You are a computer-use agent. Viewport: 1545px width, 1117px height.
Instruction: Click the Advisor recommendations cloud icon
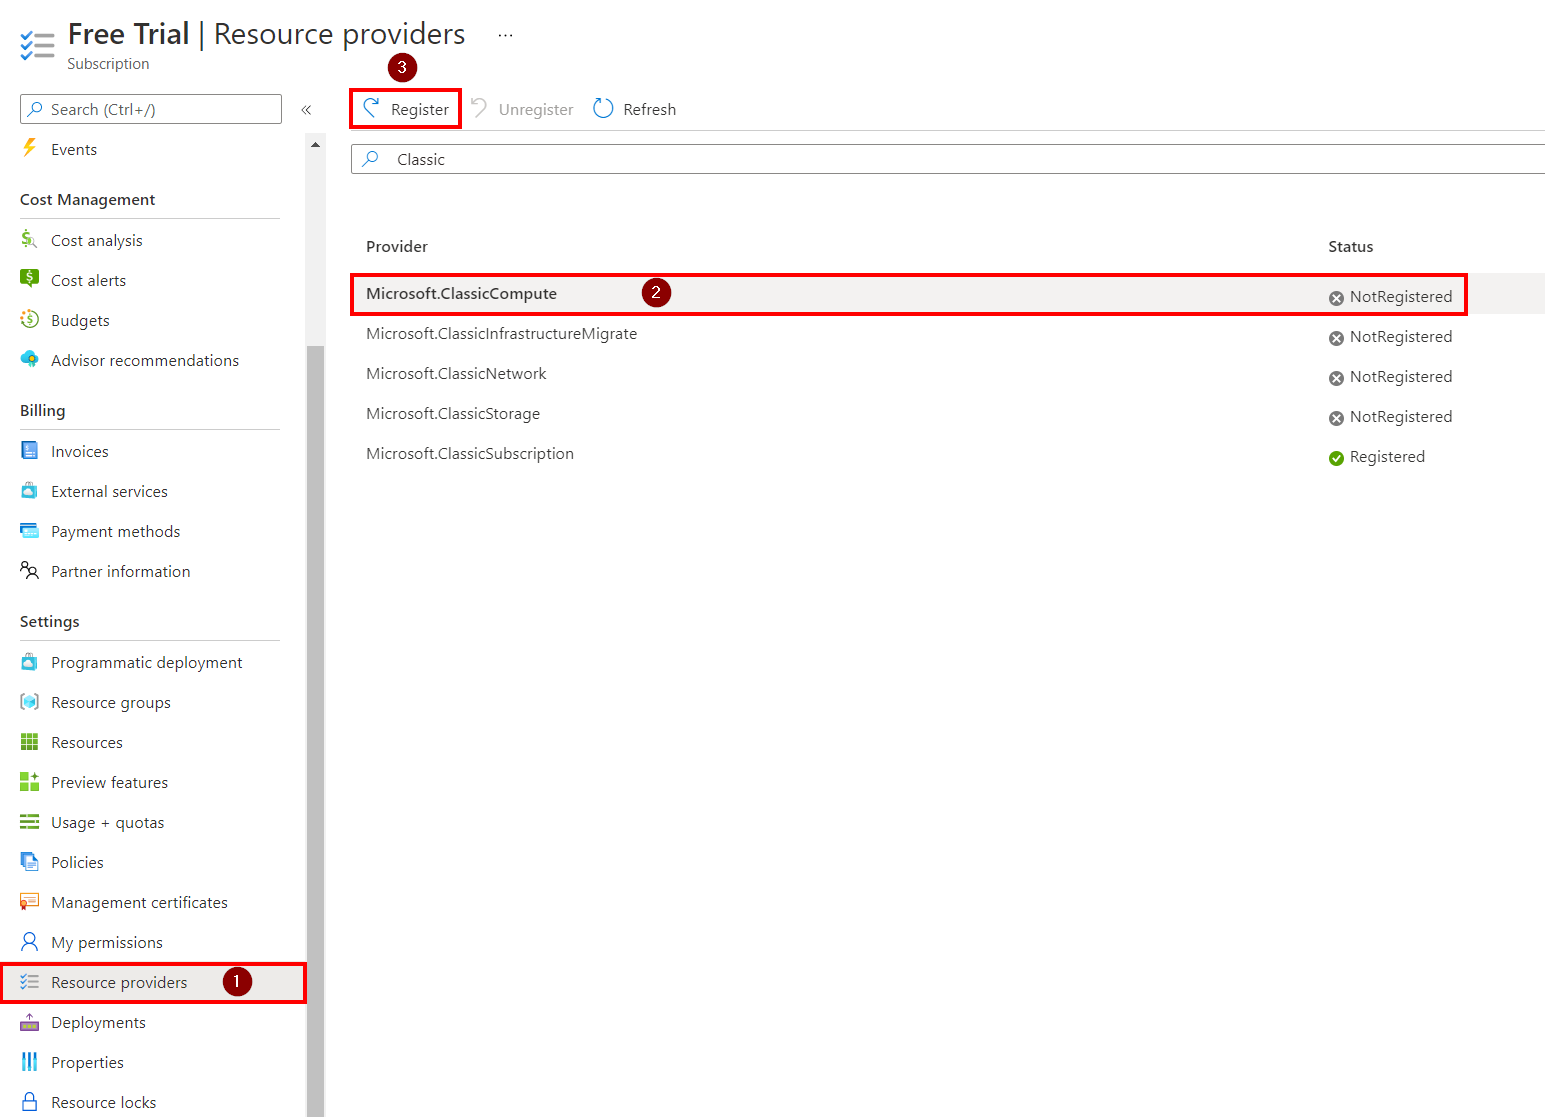(x=29, y=359)
